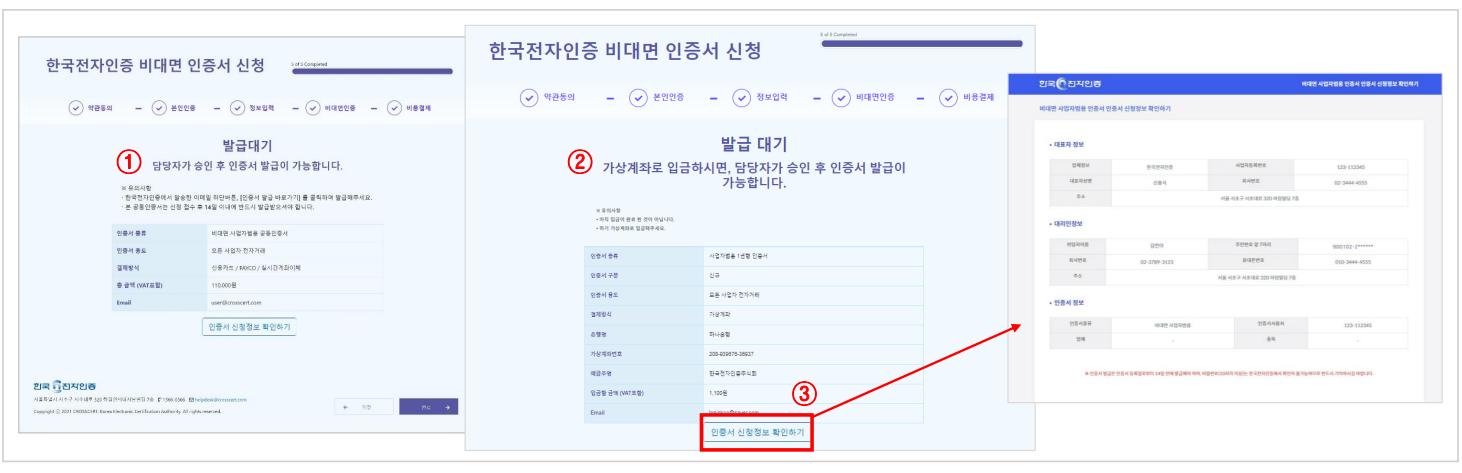Select the 비용결제 step label in middle window
The image size is (1462, 473).
pos(980,98)
